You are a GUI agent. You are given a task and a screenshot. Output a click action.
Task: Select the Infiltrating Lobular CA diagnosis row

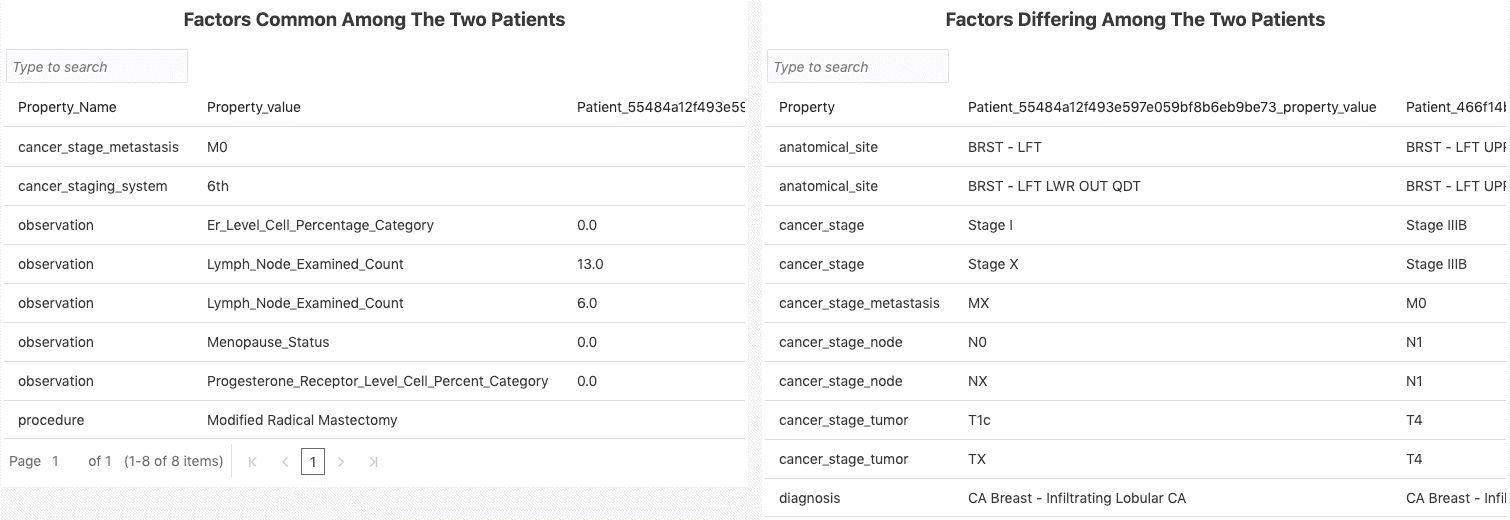[x=1076, y=498]
